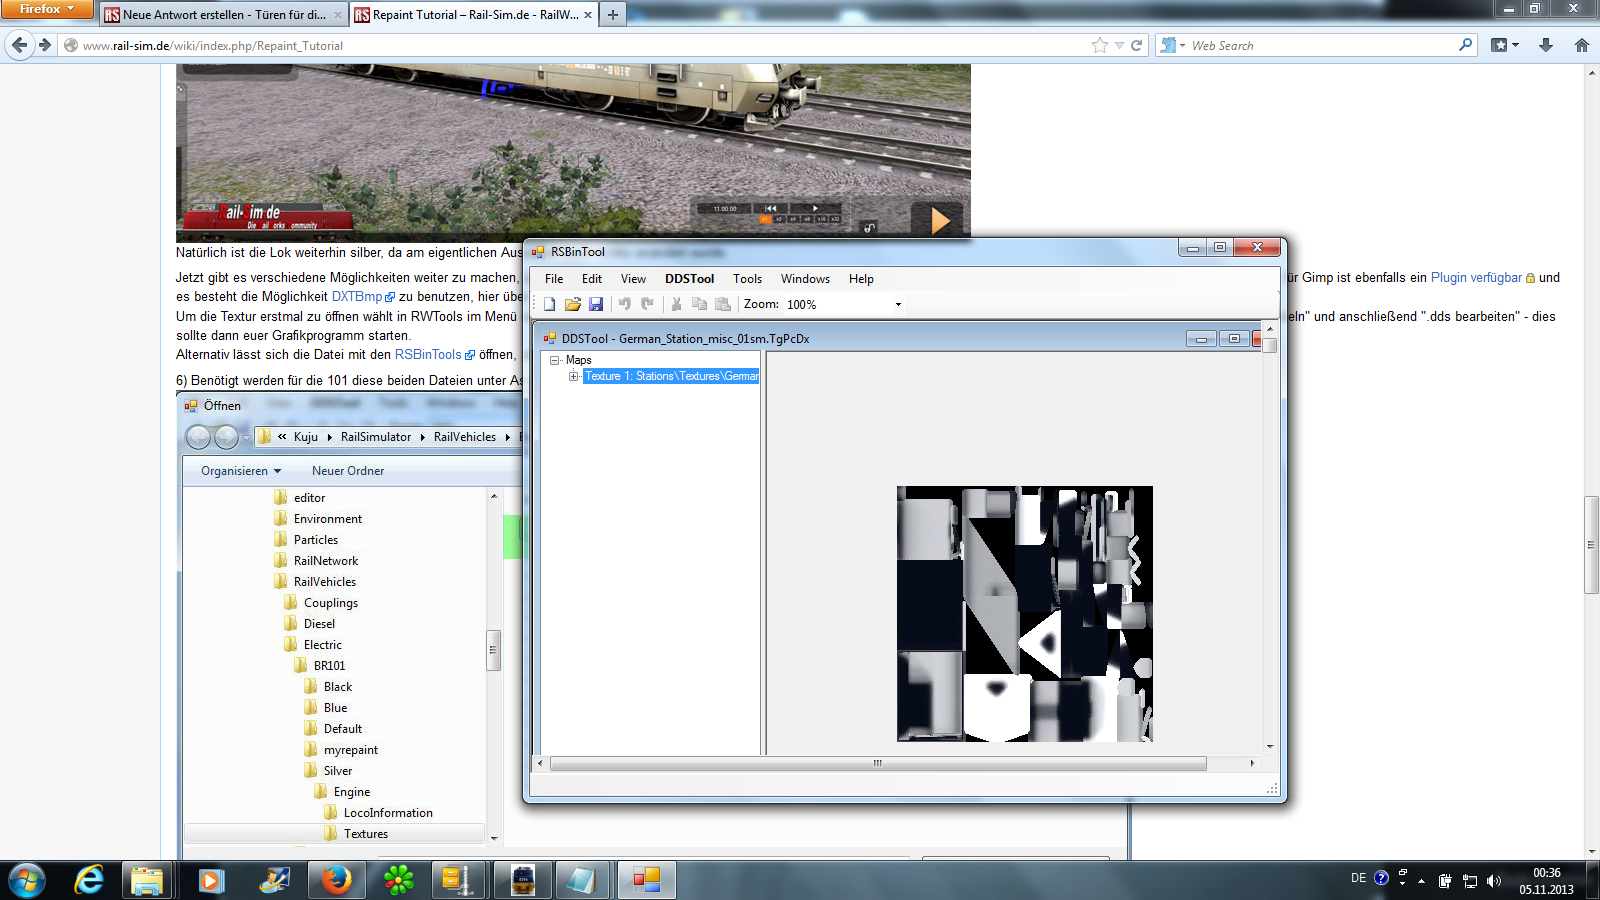Click the Paste clipboard icon

722,304
